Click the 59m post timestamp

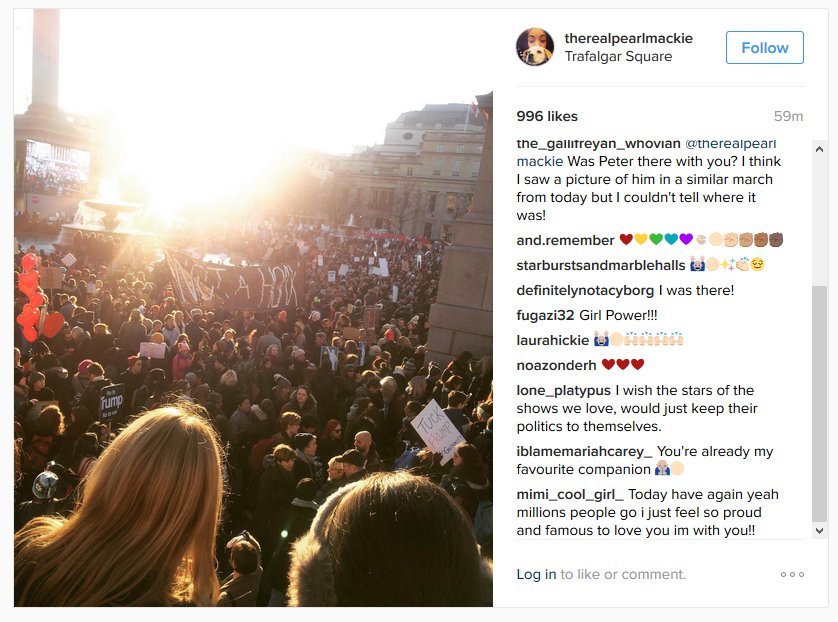[789, 116]
